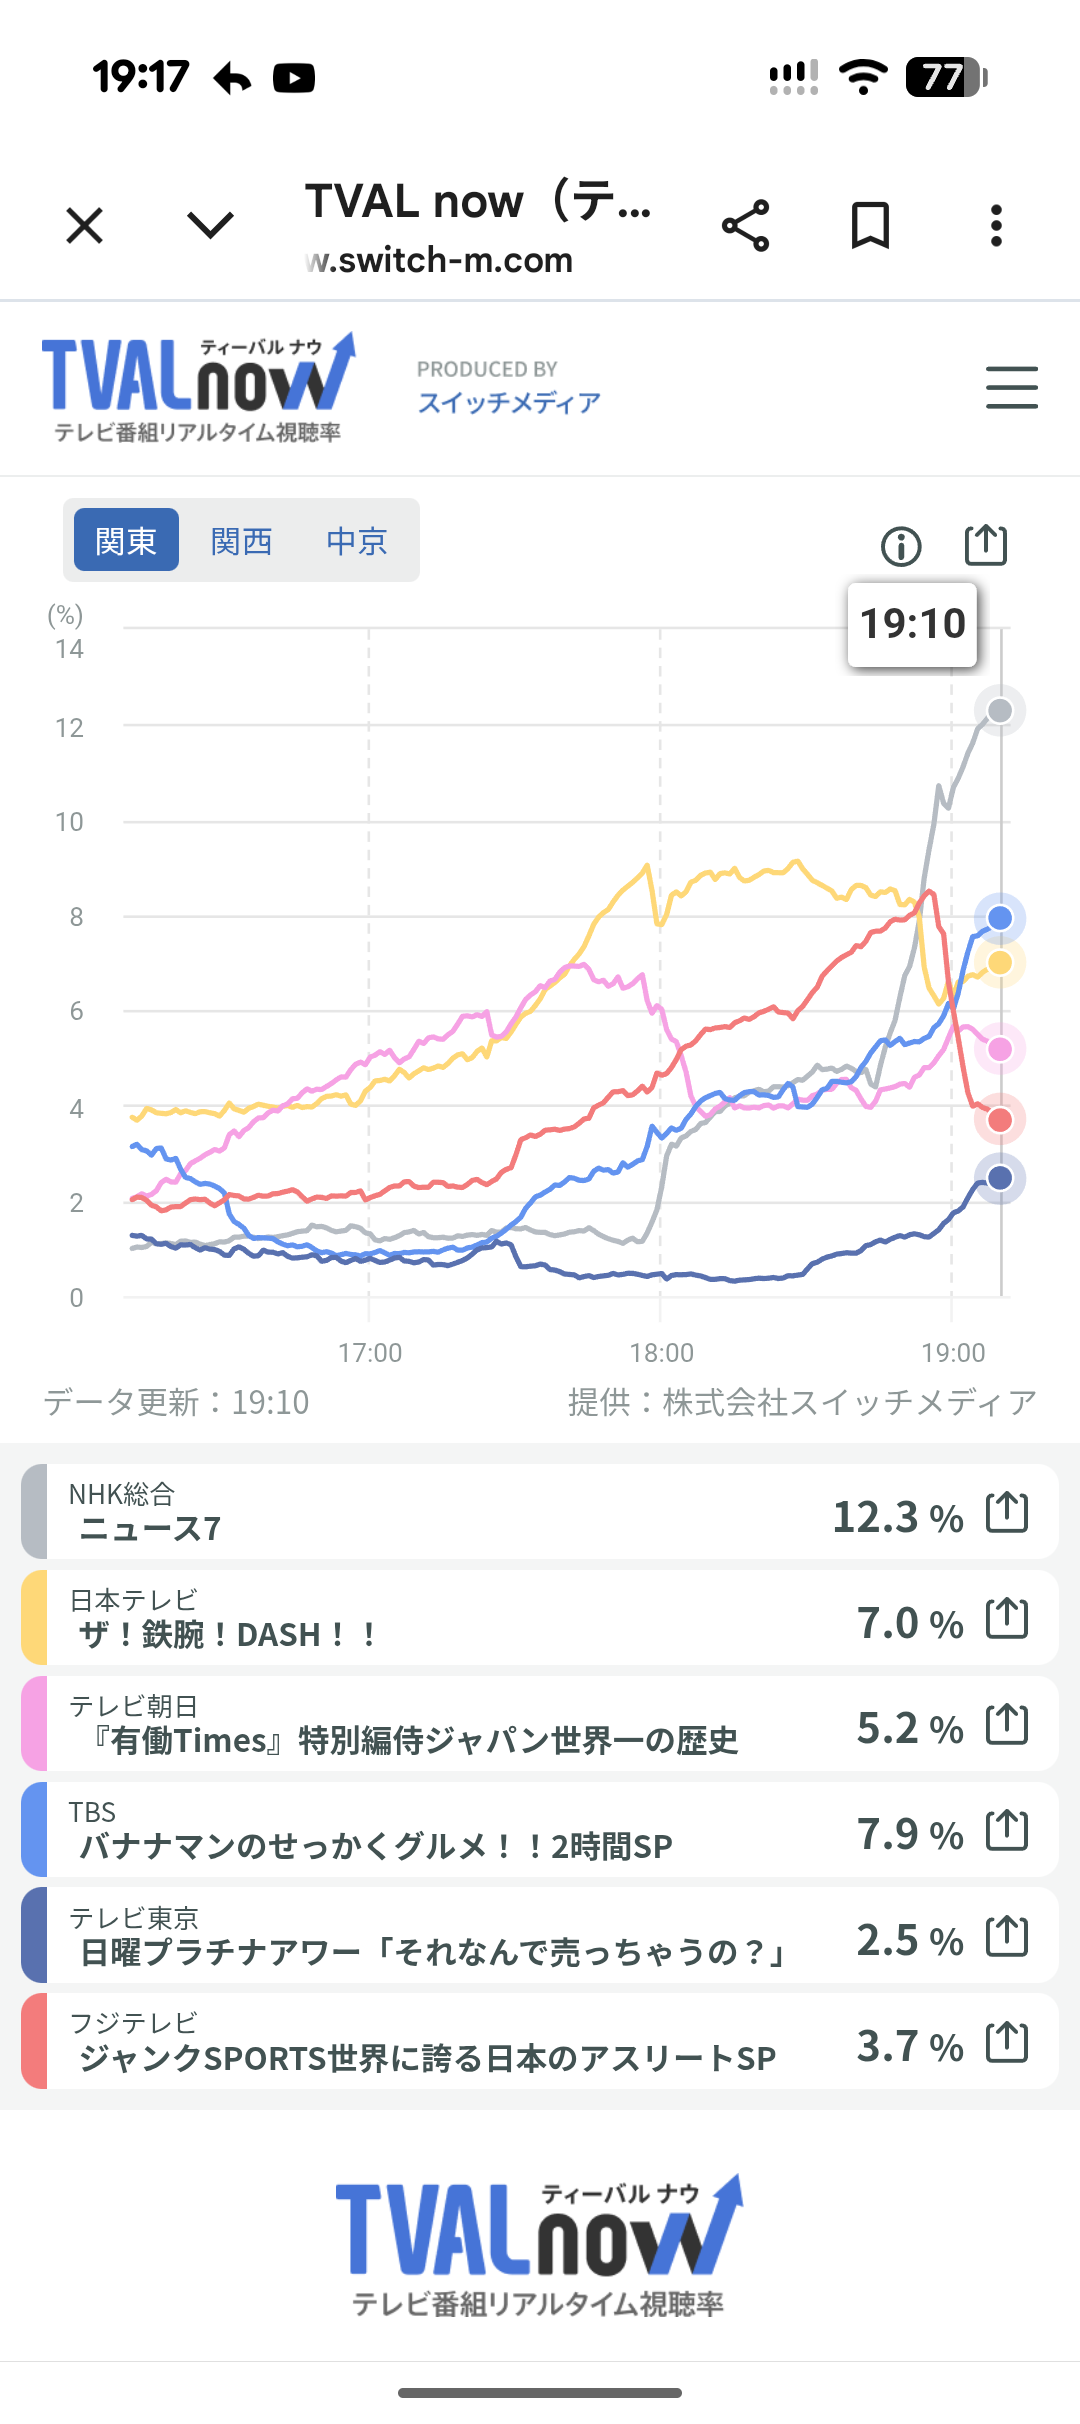Click the yellow 日本テレビ color swatch

click(x=35, y=1618)
